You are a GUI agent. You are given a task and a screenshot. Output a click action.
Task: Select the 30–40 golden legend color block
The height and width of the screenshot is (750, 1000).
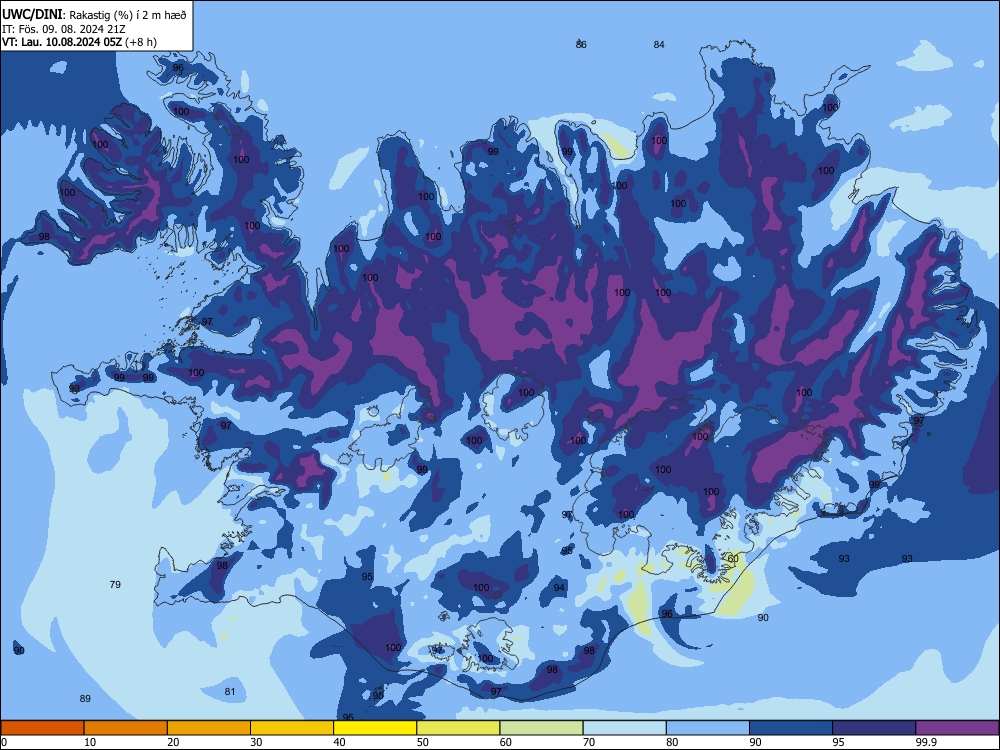(292, 728)
